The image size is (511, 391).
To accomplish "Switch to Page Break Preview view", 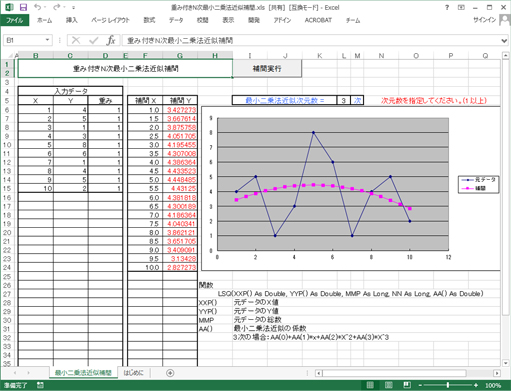I will tap(407, 385).
